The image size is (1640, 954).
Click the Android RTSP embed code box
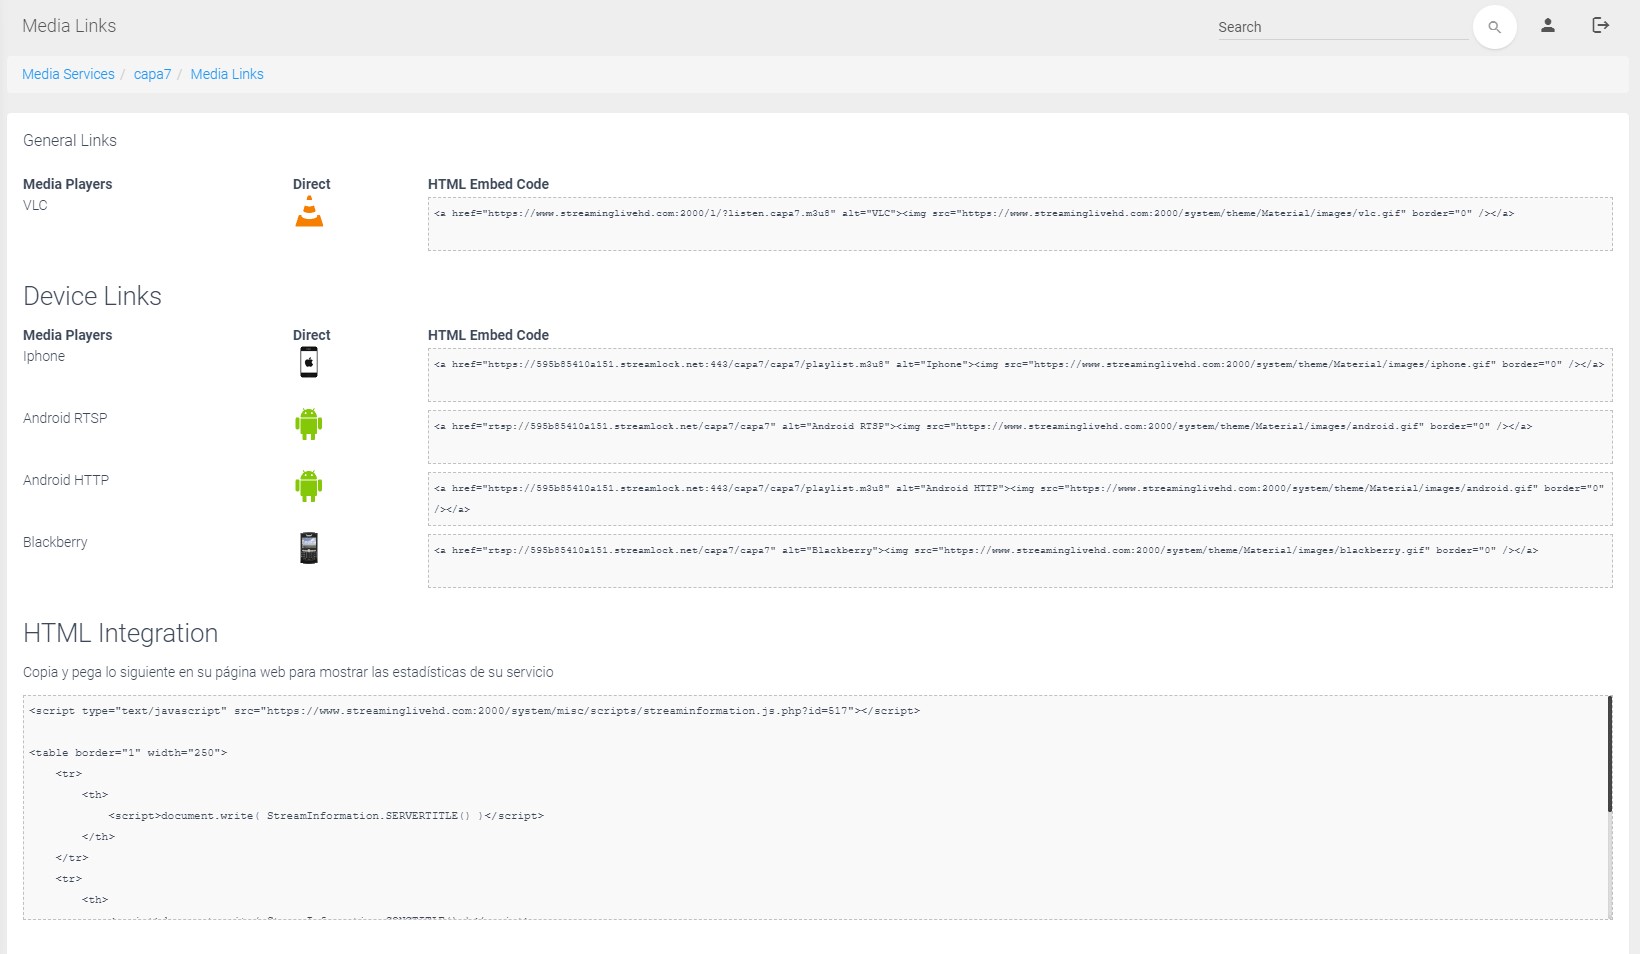click(1019, 437)
